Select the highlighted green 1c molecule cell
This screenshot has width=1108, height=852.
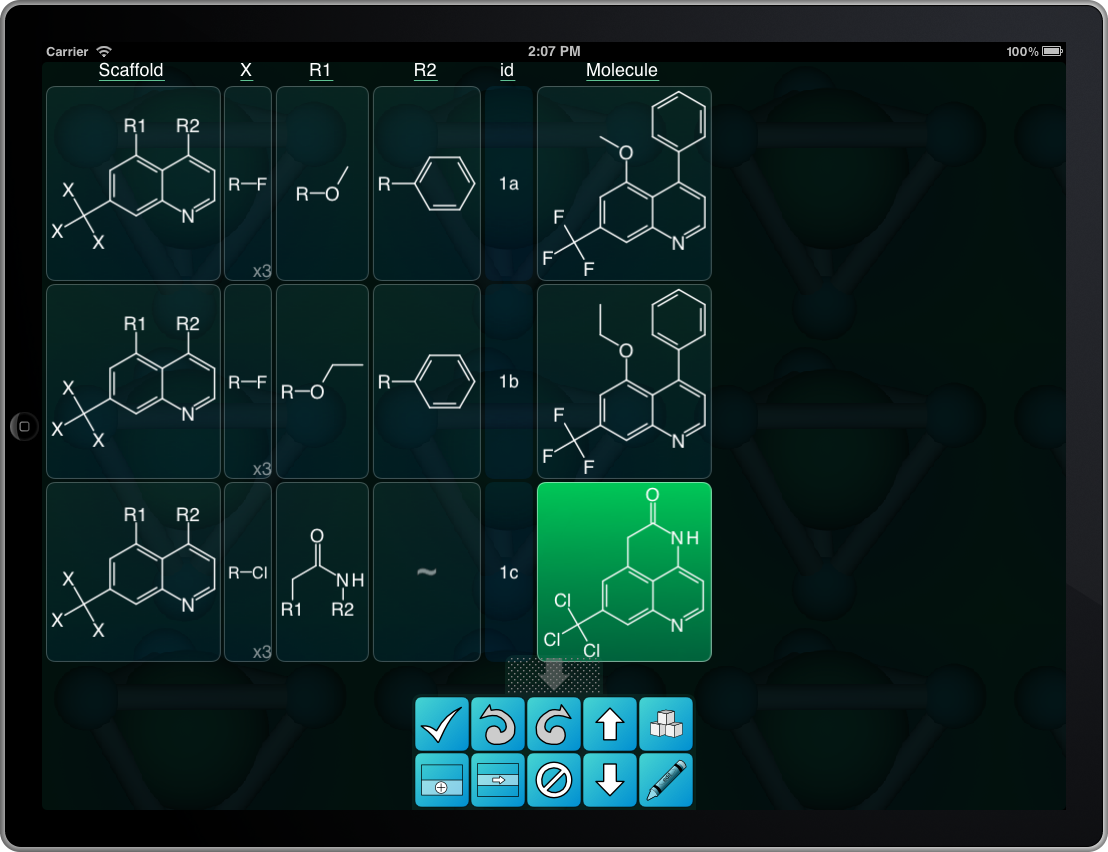624,572
